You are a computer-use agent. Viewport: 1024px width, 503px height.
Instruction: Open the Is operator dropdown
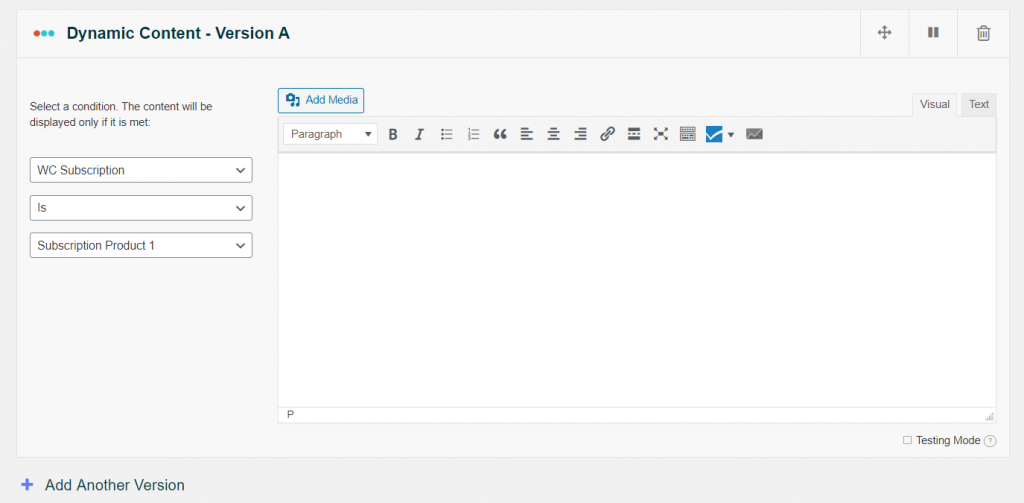[141, 208]
